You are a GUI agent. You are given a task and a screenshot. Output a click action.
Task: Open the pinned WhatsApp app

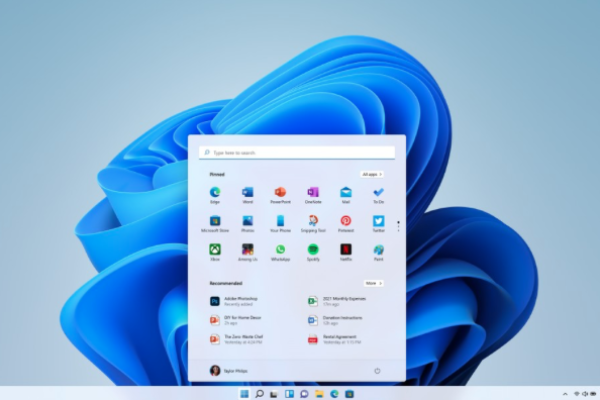280,249
